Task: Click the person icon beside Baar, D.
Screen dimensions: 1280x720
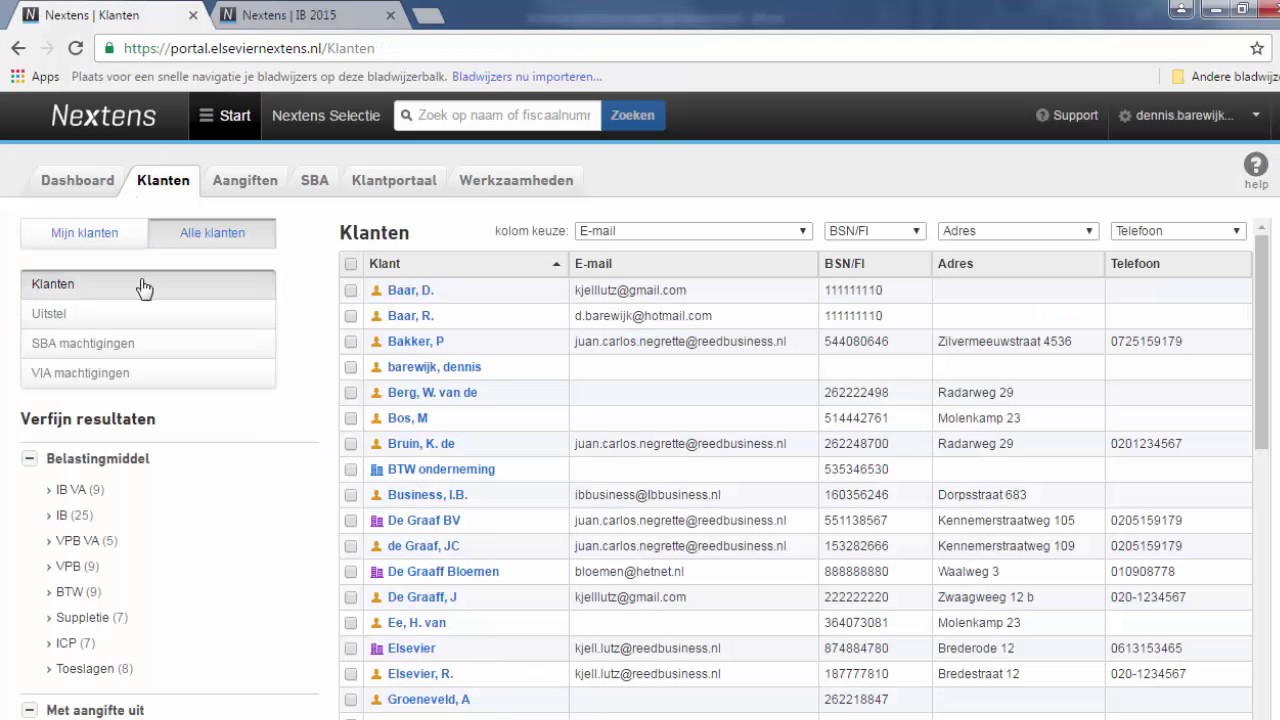Action: pyautogui.click(x=377, y=290)
